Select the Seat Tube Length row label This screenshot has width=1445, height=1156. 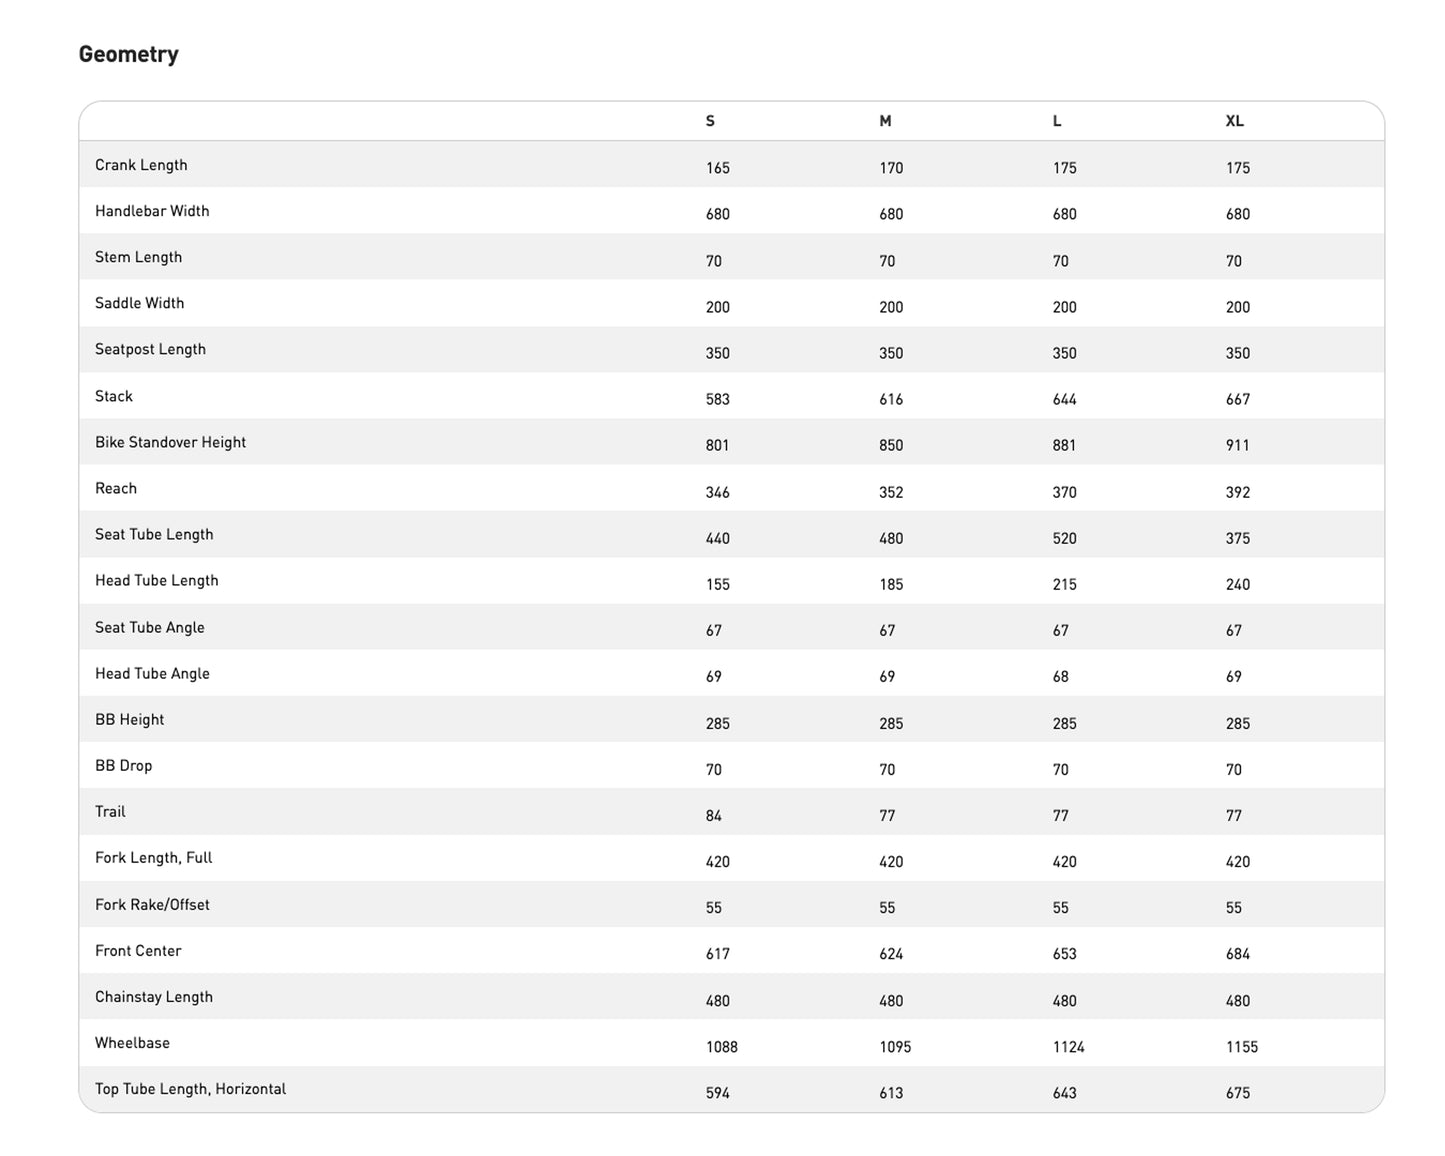[x=154, y=534]
